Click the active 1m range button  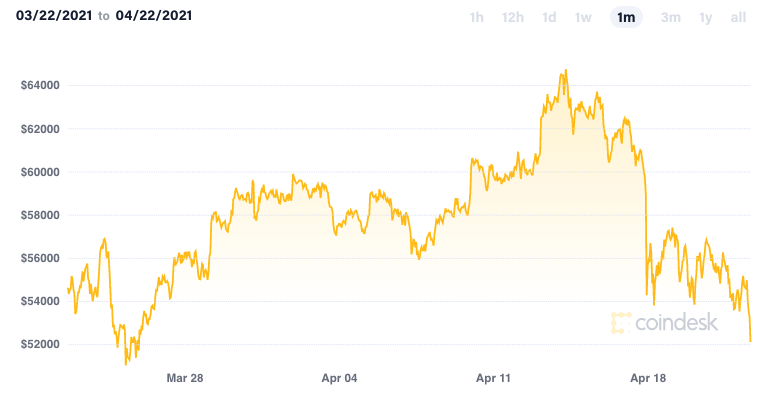tap(626, 18)
